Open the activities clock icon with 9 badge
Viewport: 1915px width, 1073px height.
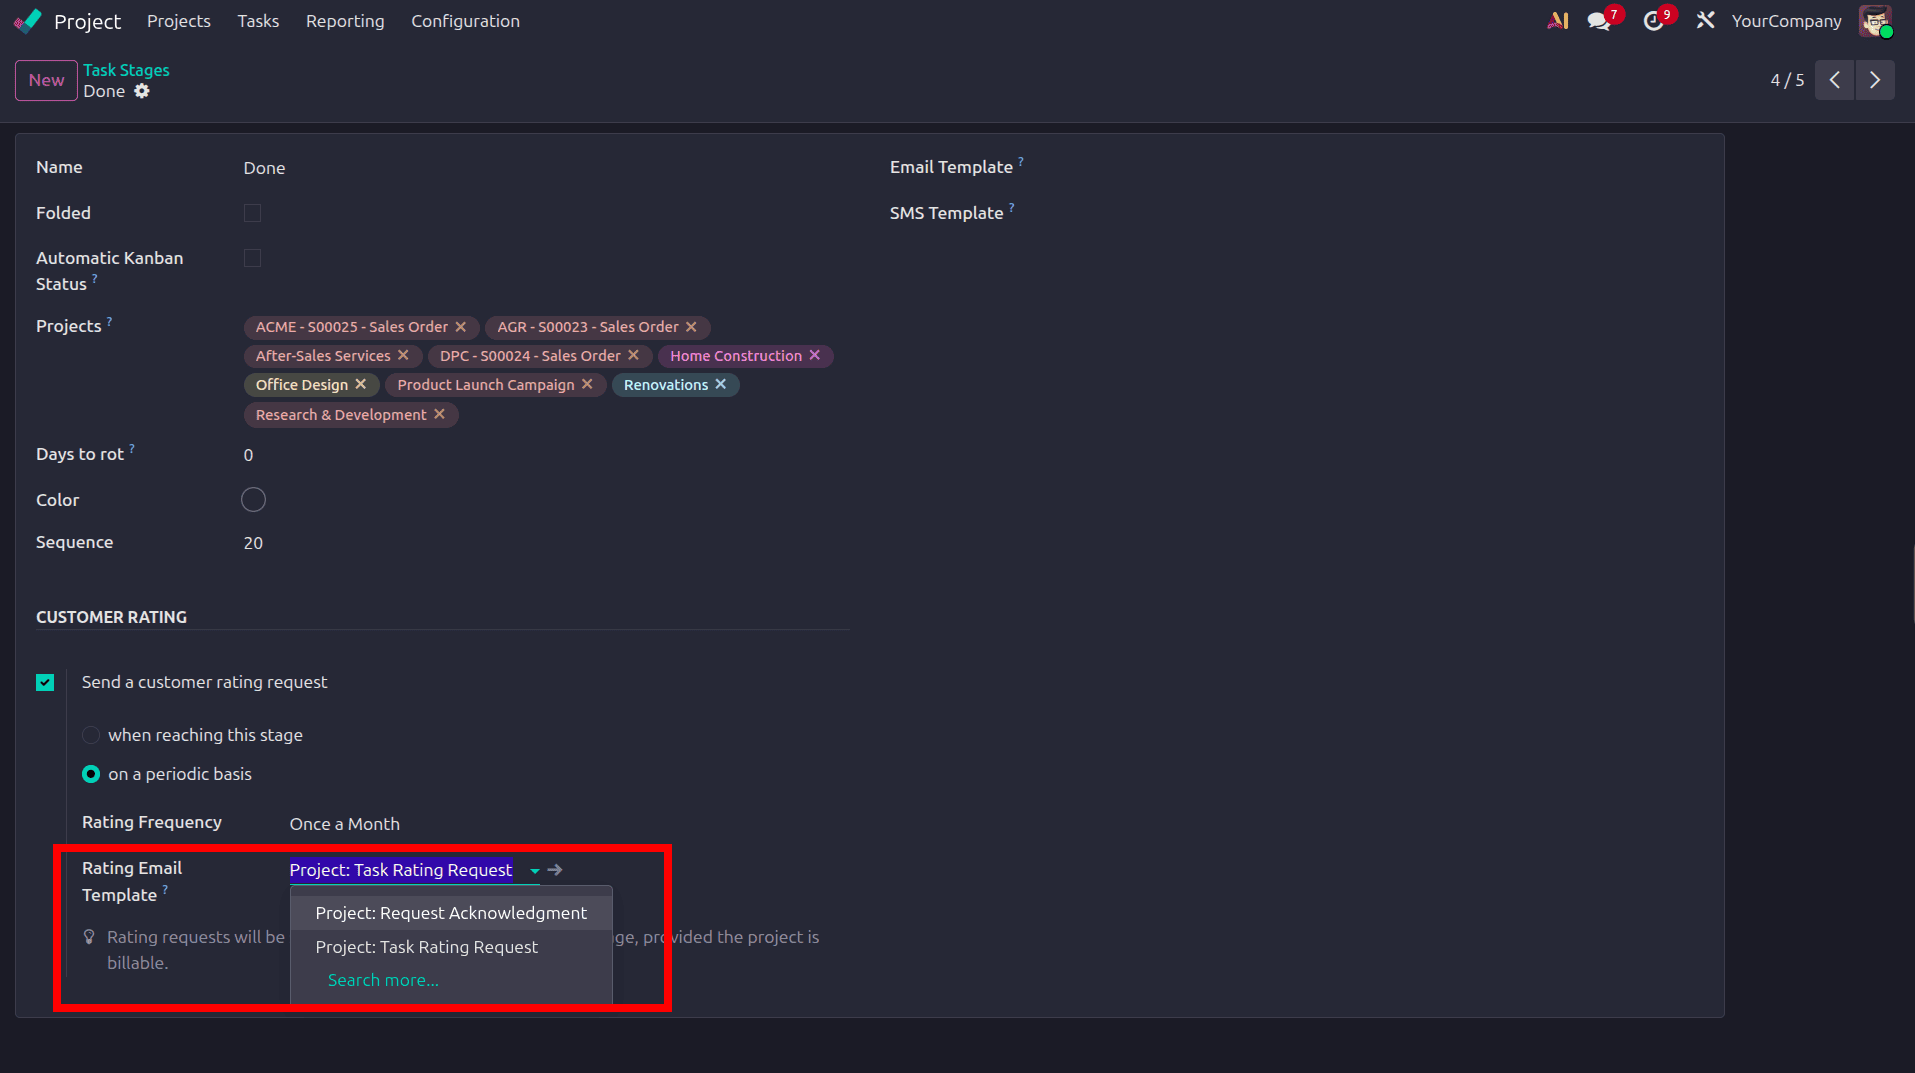click(x=1653, y=21)
